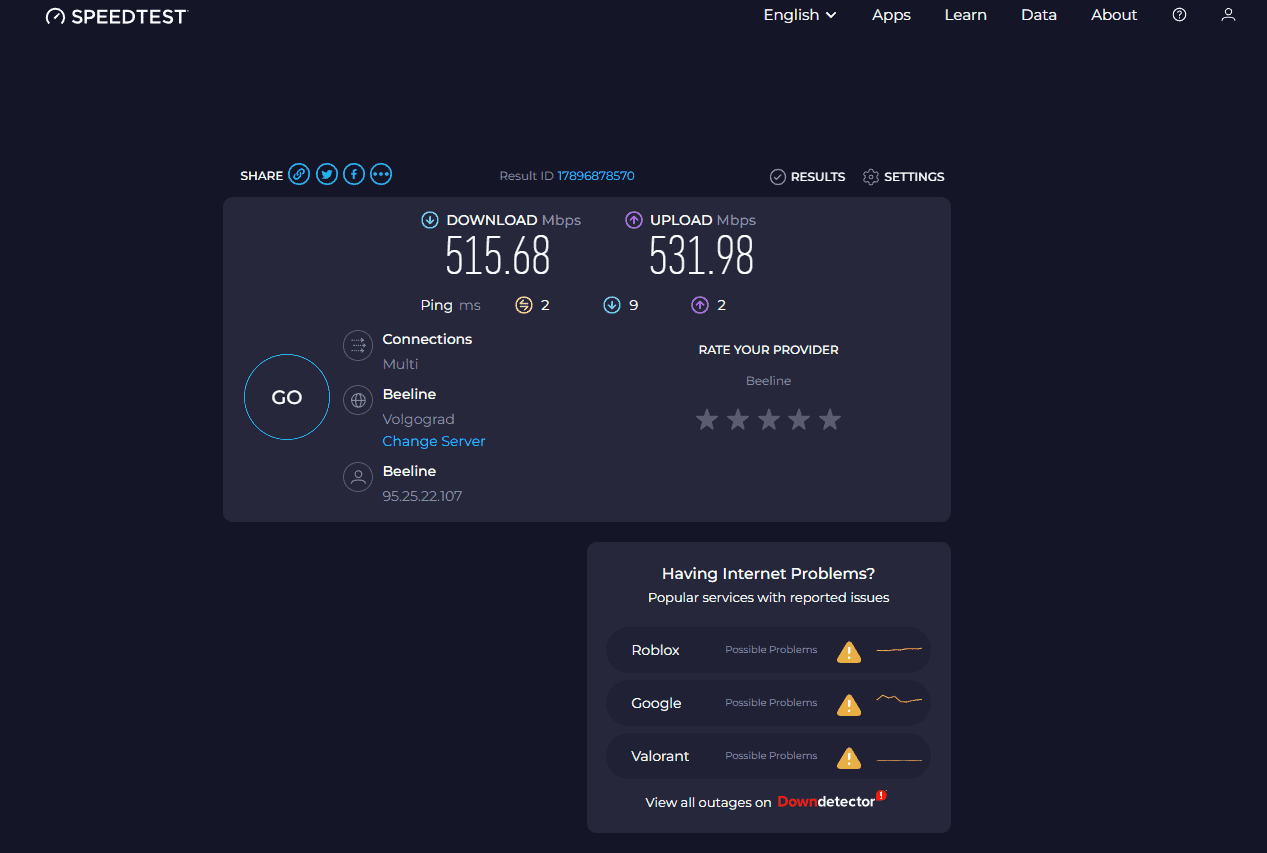1267x853 pixels.
Task: Open the Apps menu
Action: pos(891,15)
